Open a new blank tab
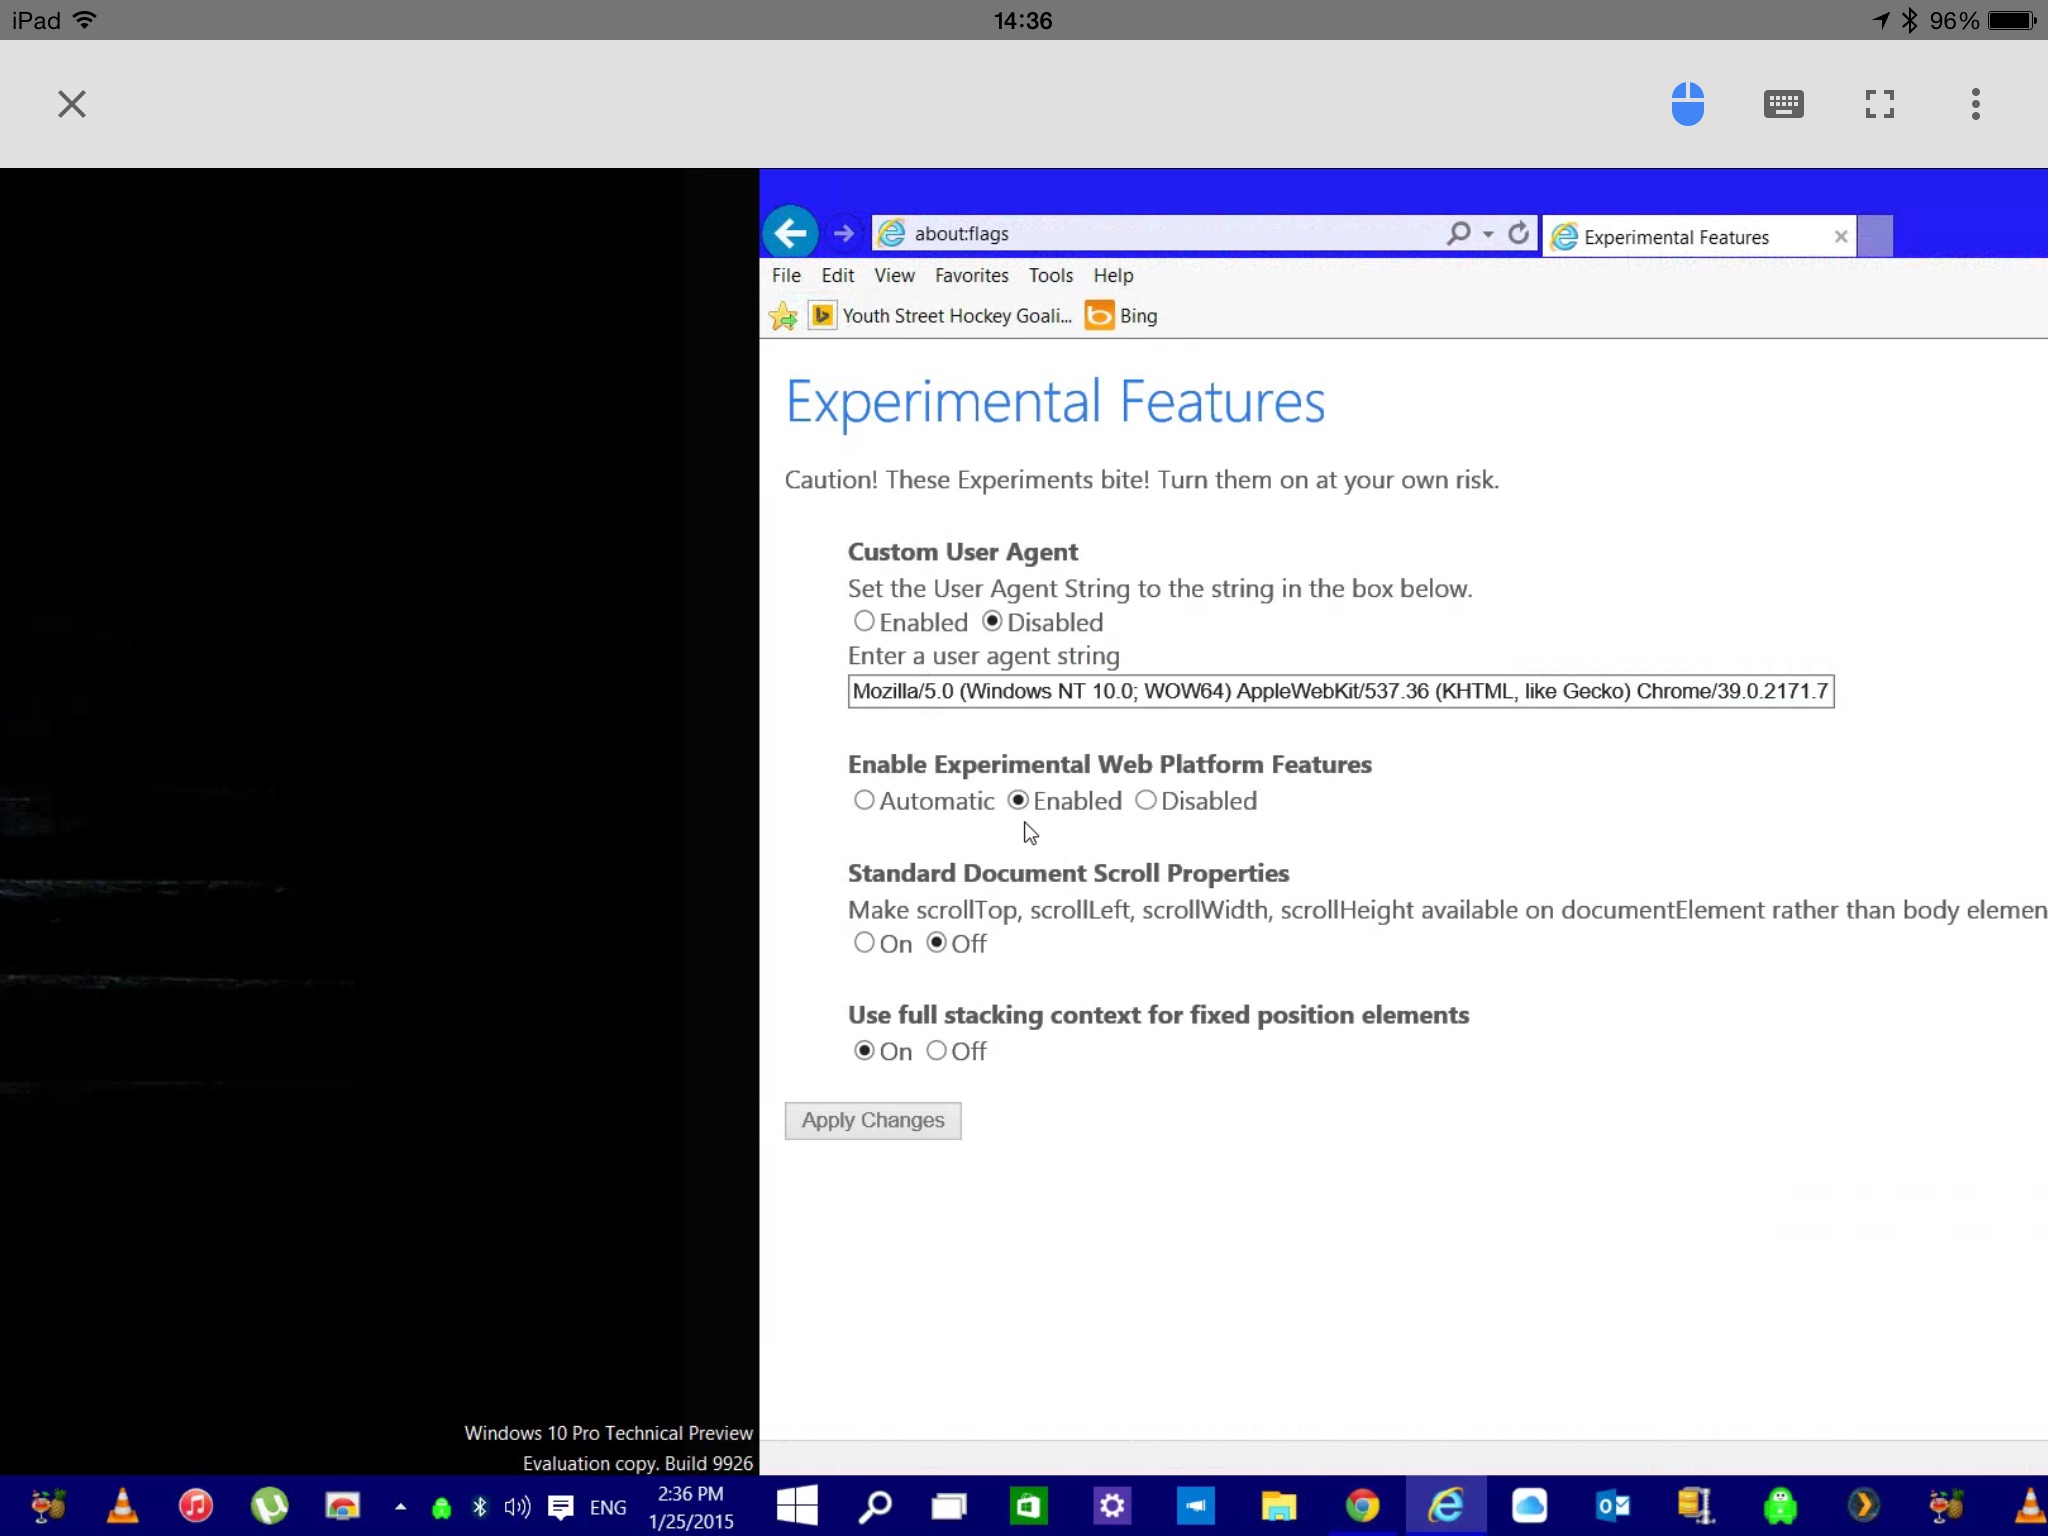Screen dimensions: 2048x1536 pos(1875,237)
